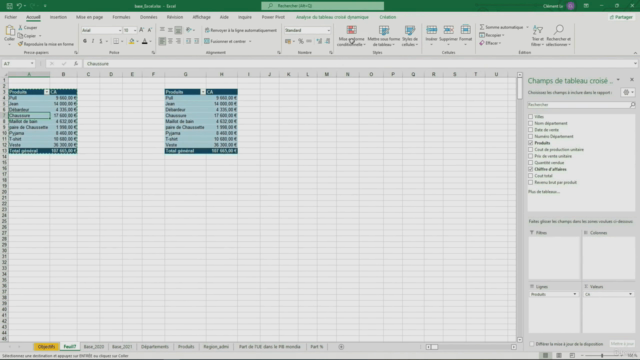This screenshot has width=640, height=360.
Task: Click the Coller paste icon
Action: pos(9,31)
